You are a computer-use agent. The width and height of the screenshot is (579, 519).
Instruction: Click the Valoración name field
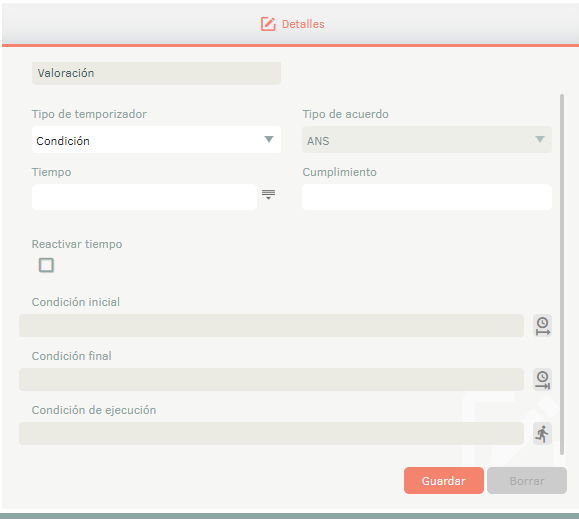[x=156, y=73]
